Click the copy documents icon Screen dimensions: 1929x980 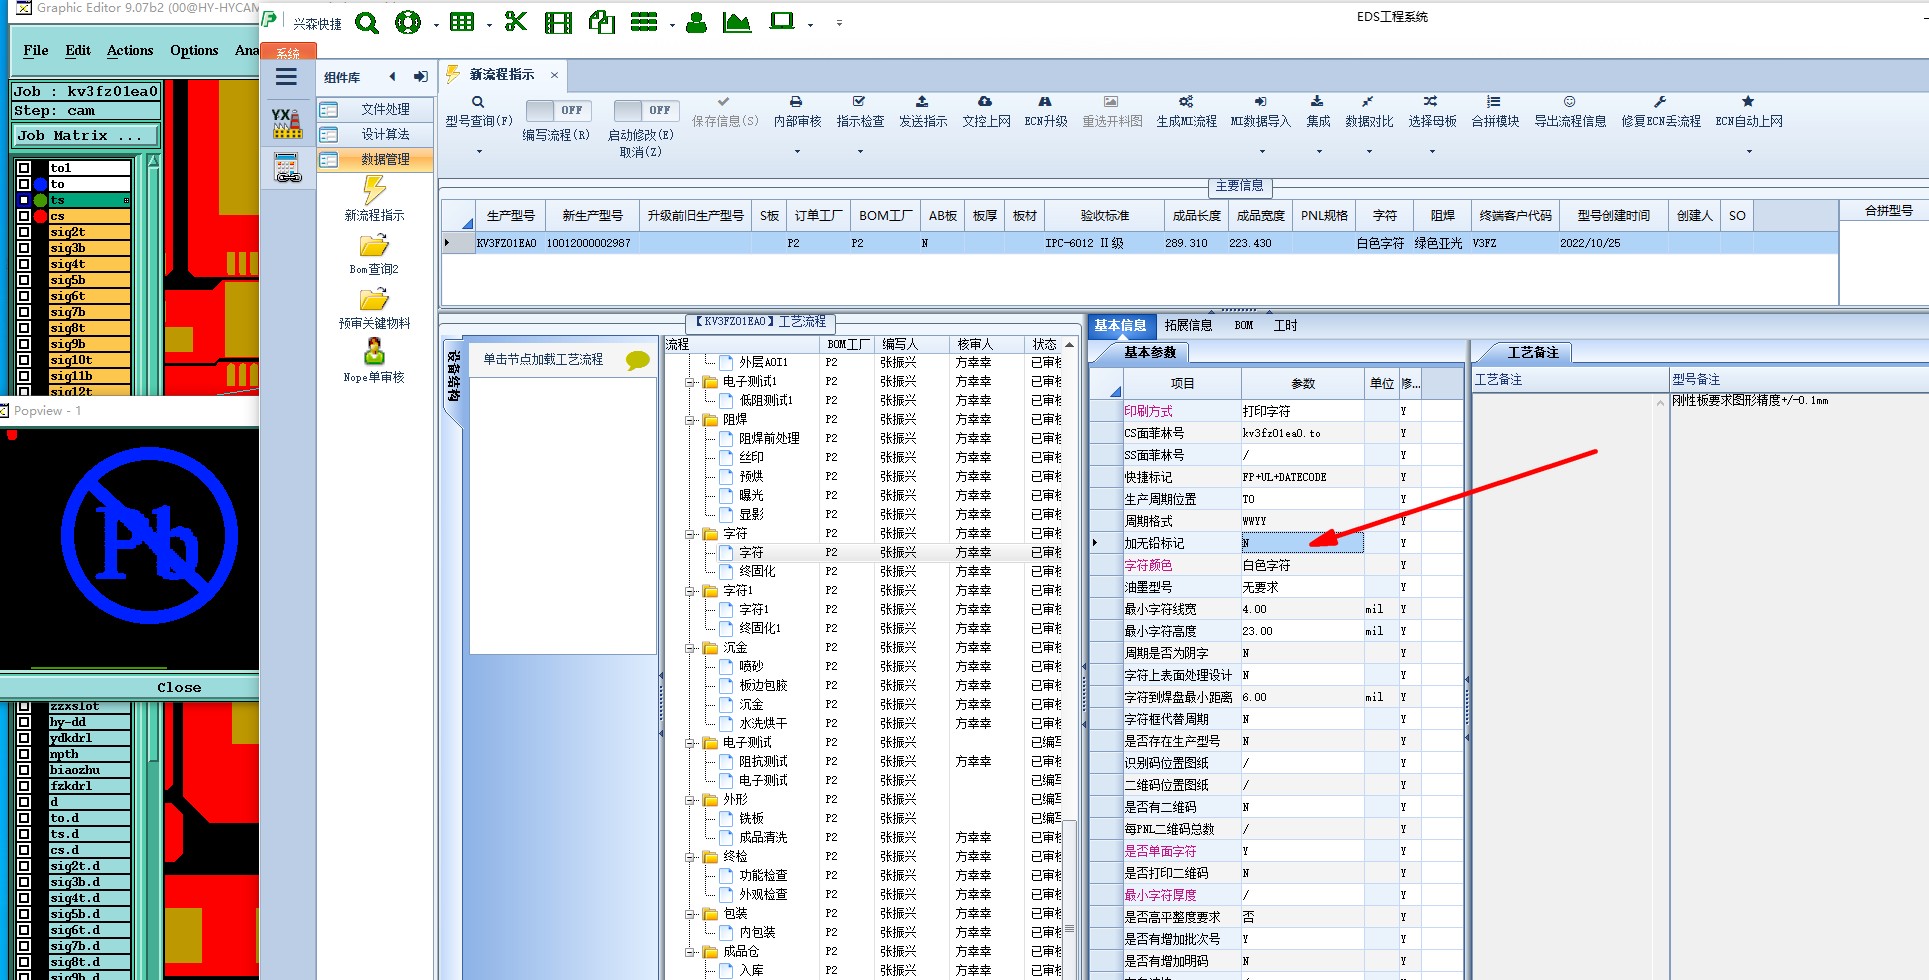[601, 22]
